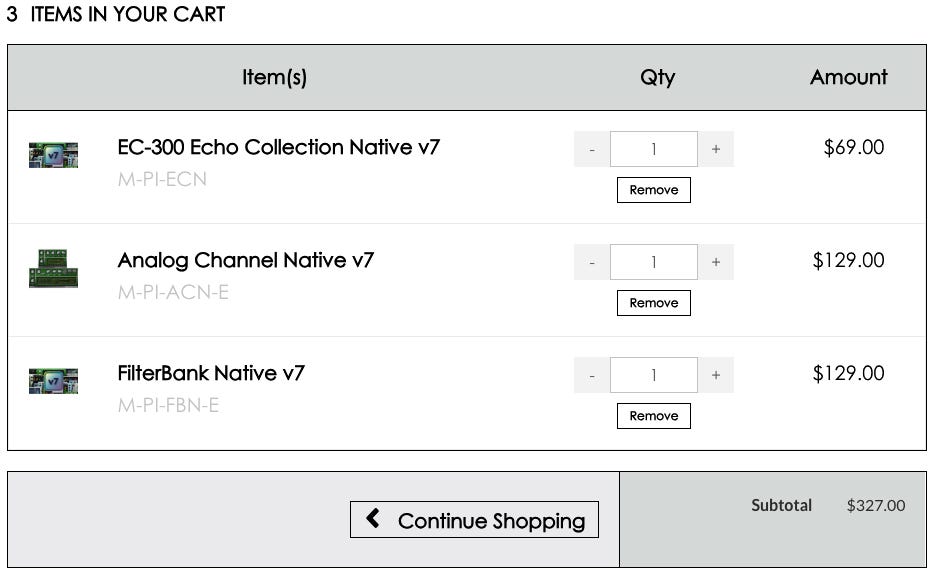Click the Continue Shopping button

click(475, 520)
